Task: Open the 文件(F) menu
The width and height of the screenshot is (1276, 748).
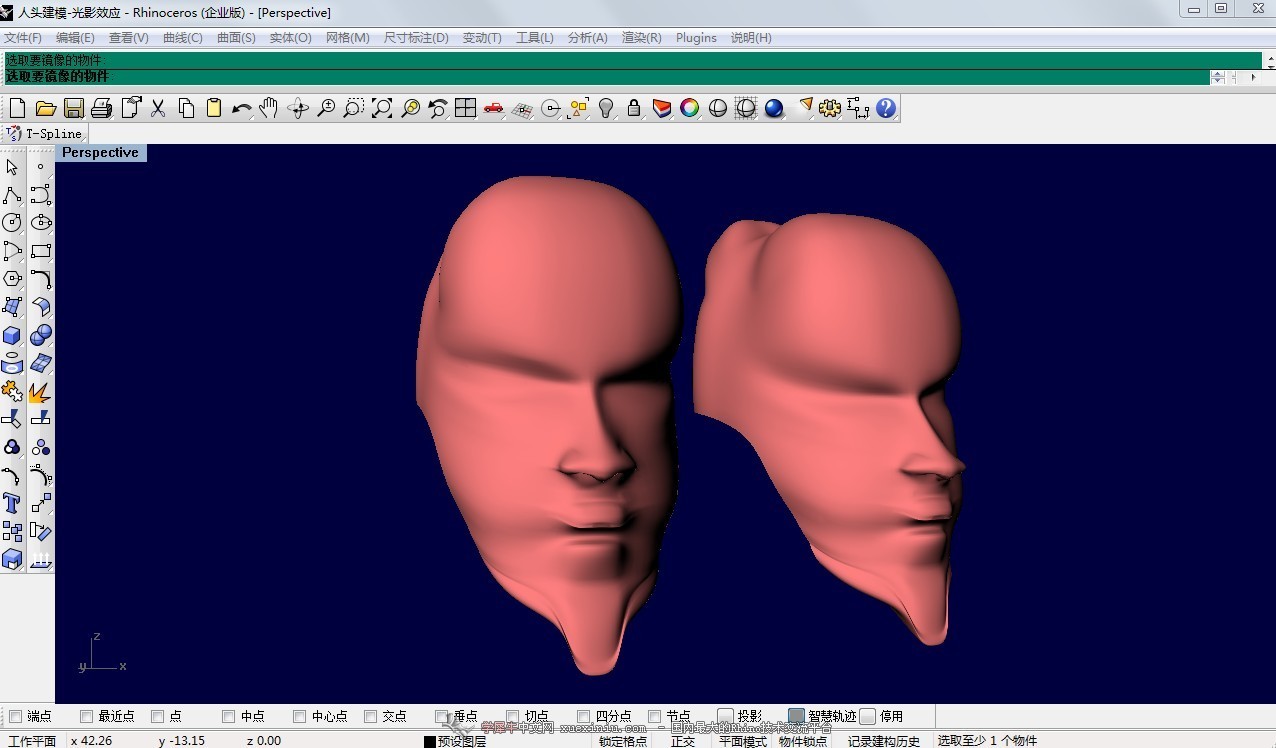Action: [23, 38]
